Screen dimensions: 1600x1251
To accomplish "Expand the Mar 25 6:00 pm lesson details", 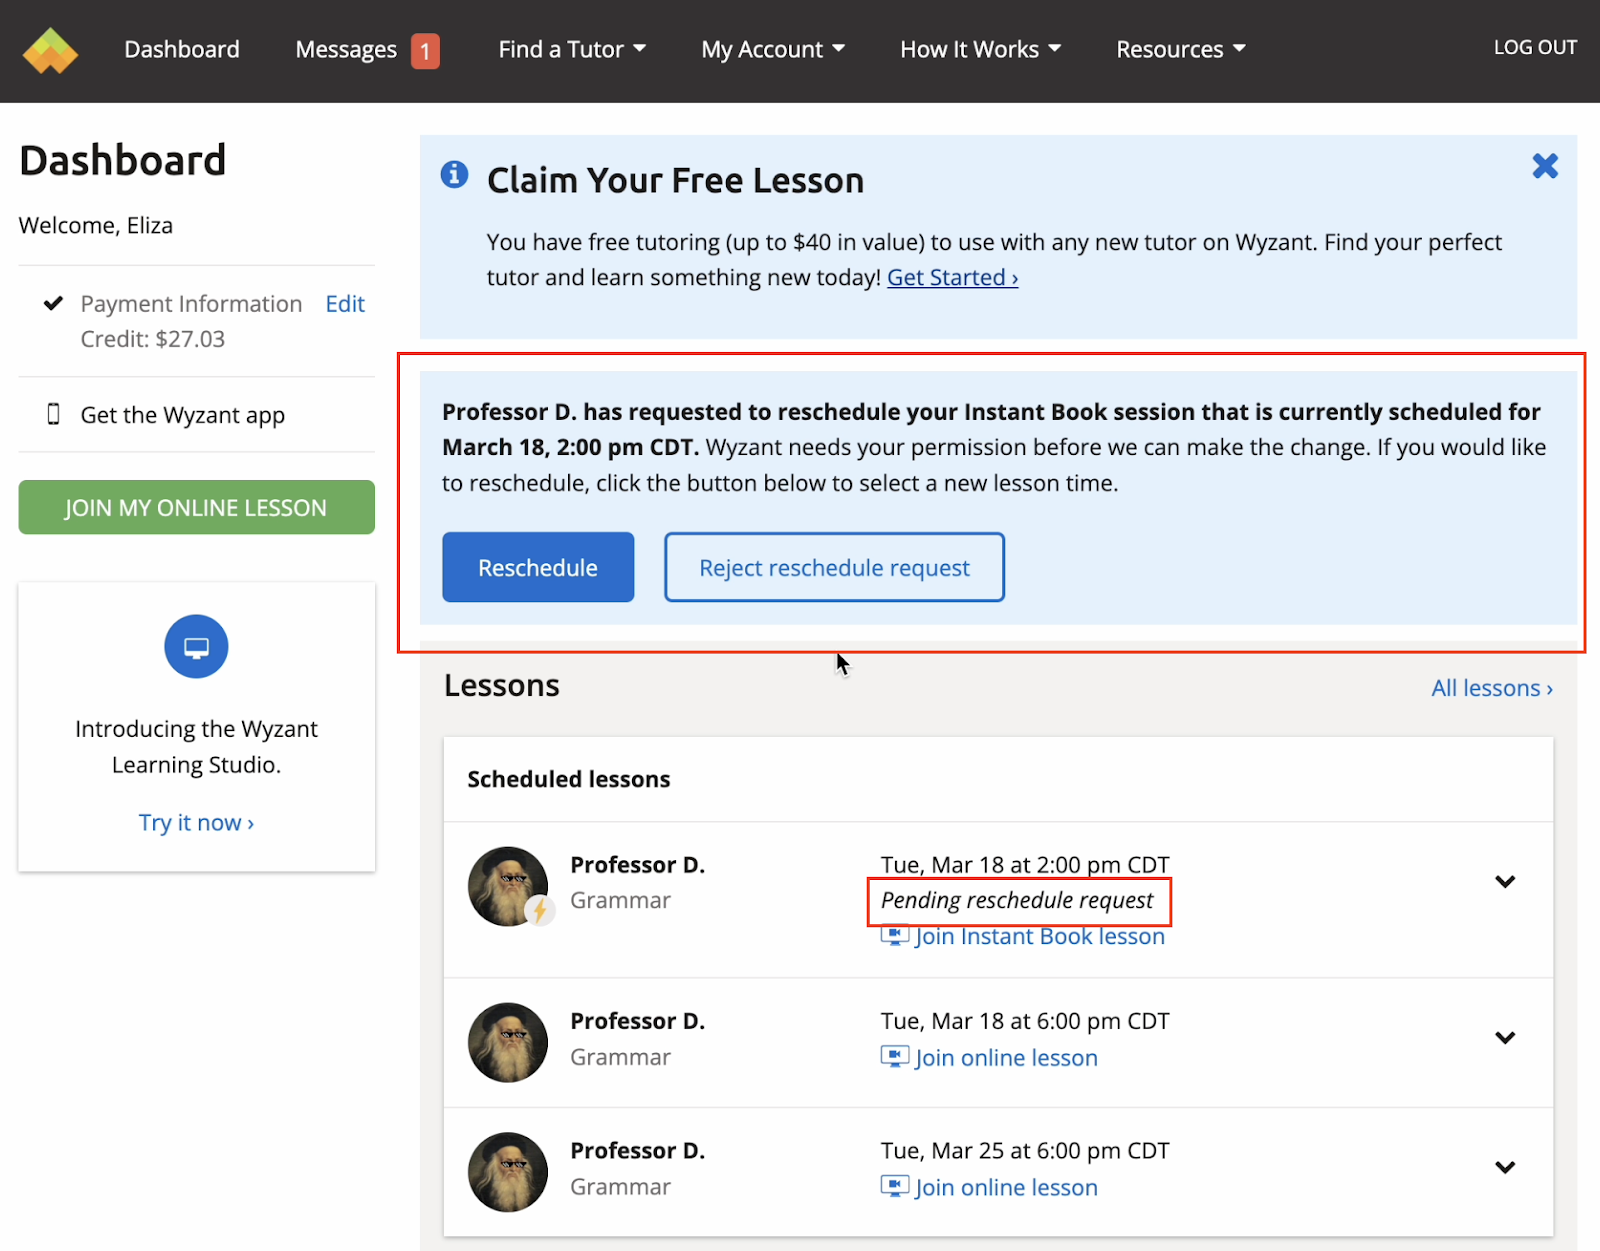I will [1505, 1168].
